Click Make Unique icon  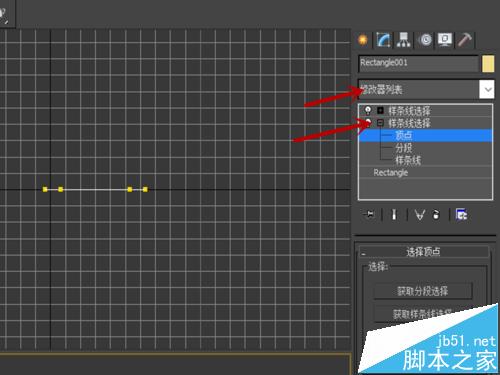(420, 215)
